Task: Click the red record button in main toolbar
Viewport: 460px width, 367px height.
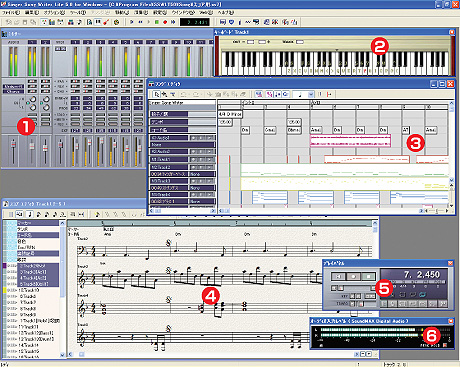Action: point(165,22)
